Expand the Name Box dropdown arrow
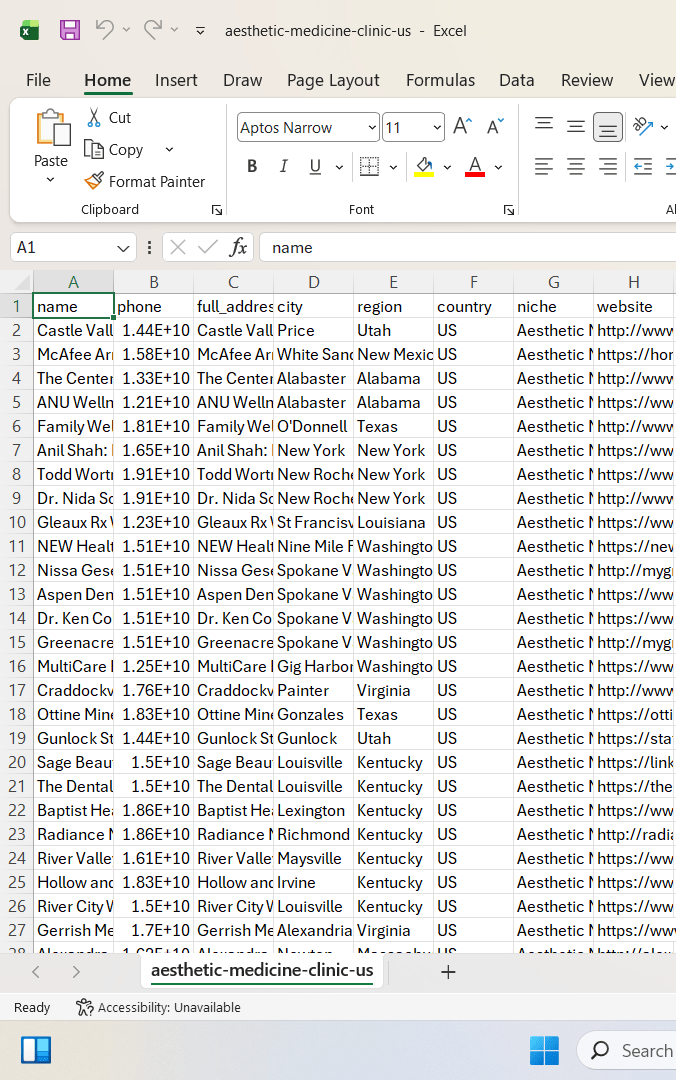This screenshot has width=676, height=1080. [x=123, y=248]
